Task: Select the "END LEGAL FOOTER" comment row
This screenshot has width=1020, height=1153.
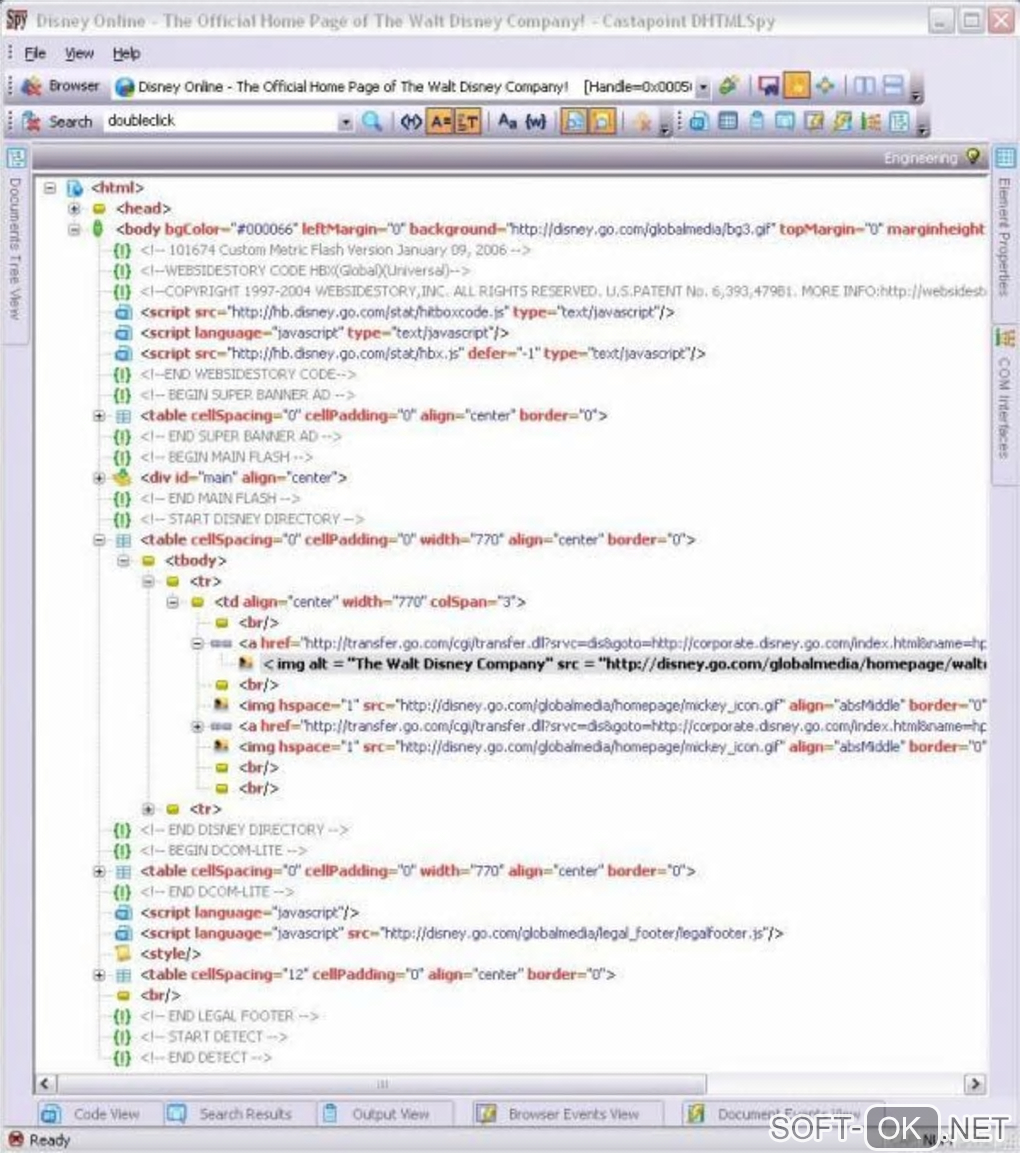Action: (229, 1016)
